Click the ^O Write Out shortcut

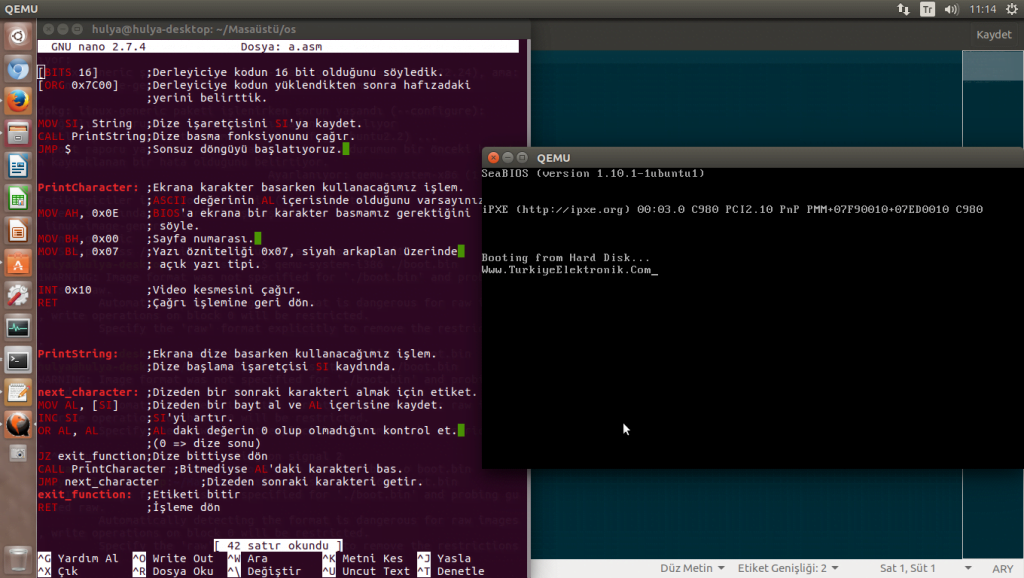pos(173,558)
